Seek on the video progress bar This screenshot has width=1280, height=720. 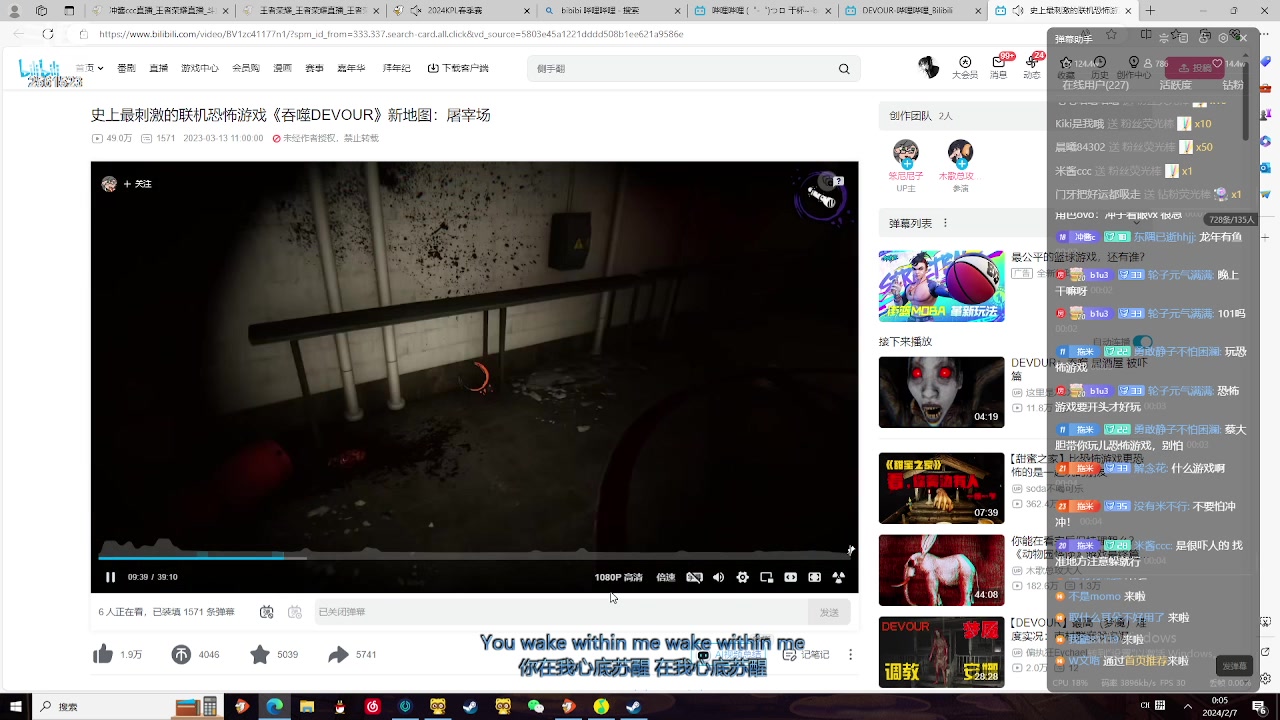474,556
